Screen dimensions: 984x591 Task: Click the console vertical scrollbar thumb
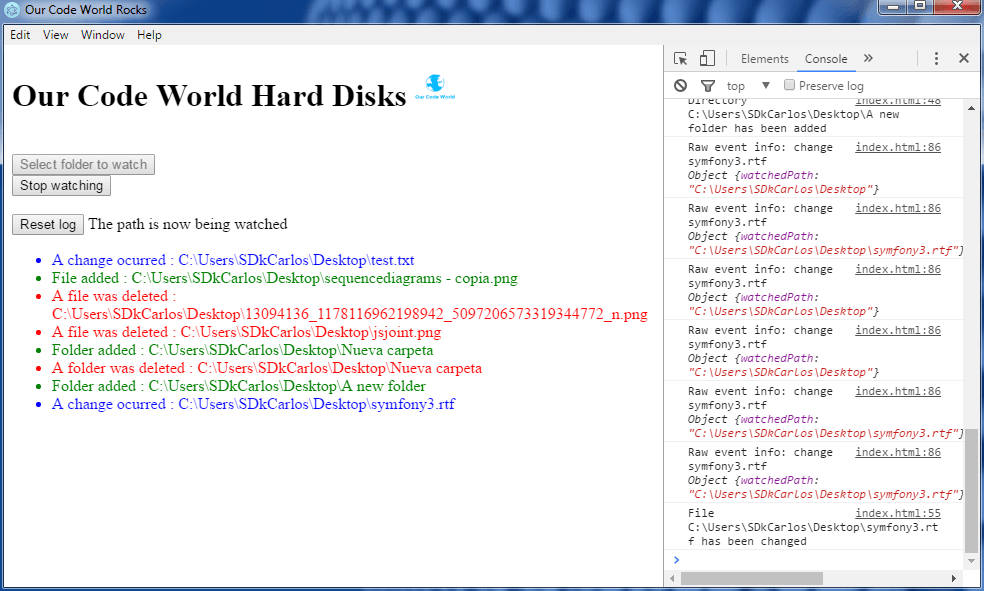click(x=971, y=490)
